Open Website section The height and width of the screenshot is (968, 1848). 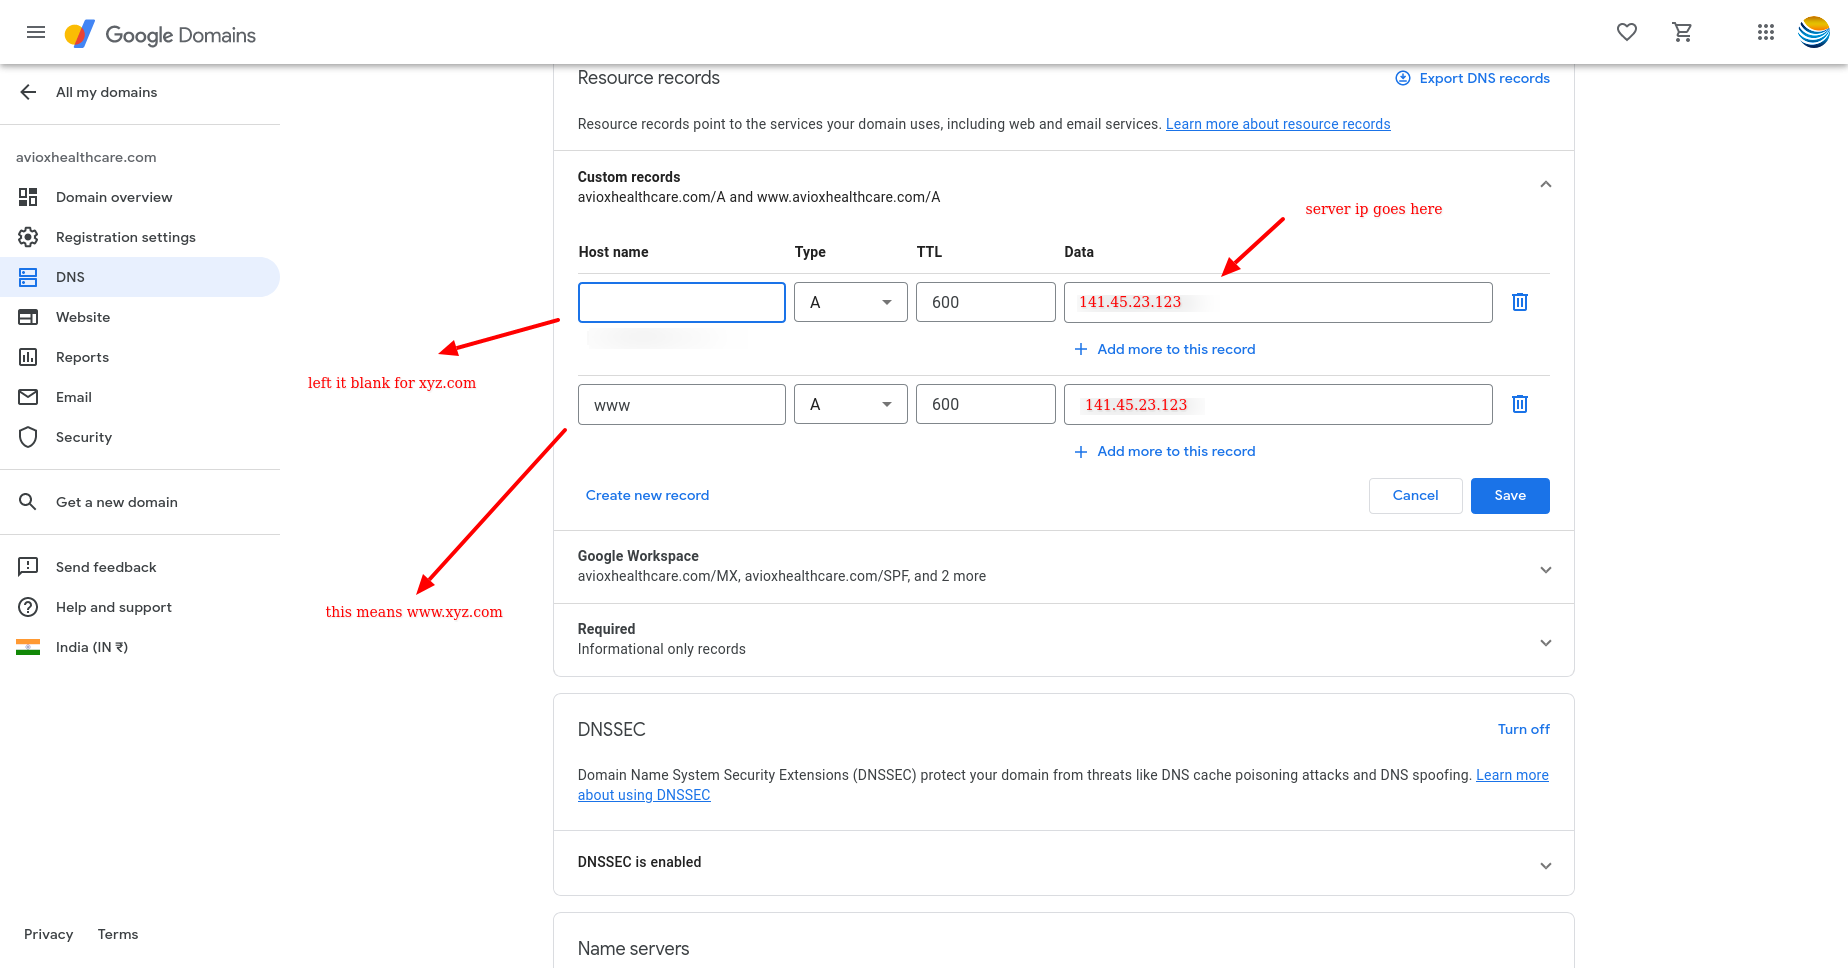click(x=83, y=317)
